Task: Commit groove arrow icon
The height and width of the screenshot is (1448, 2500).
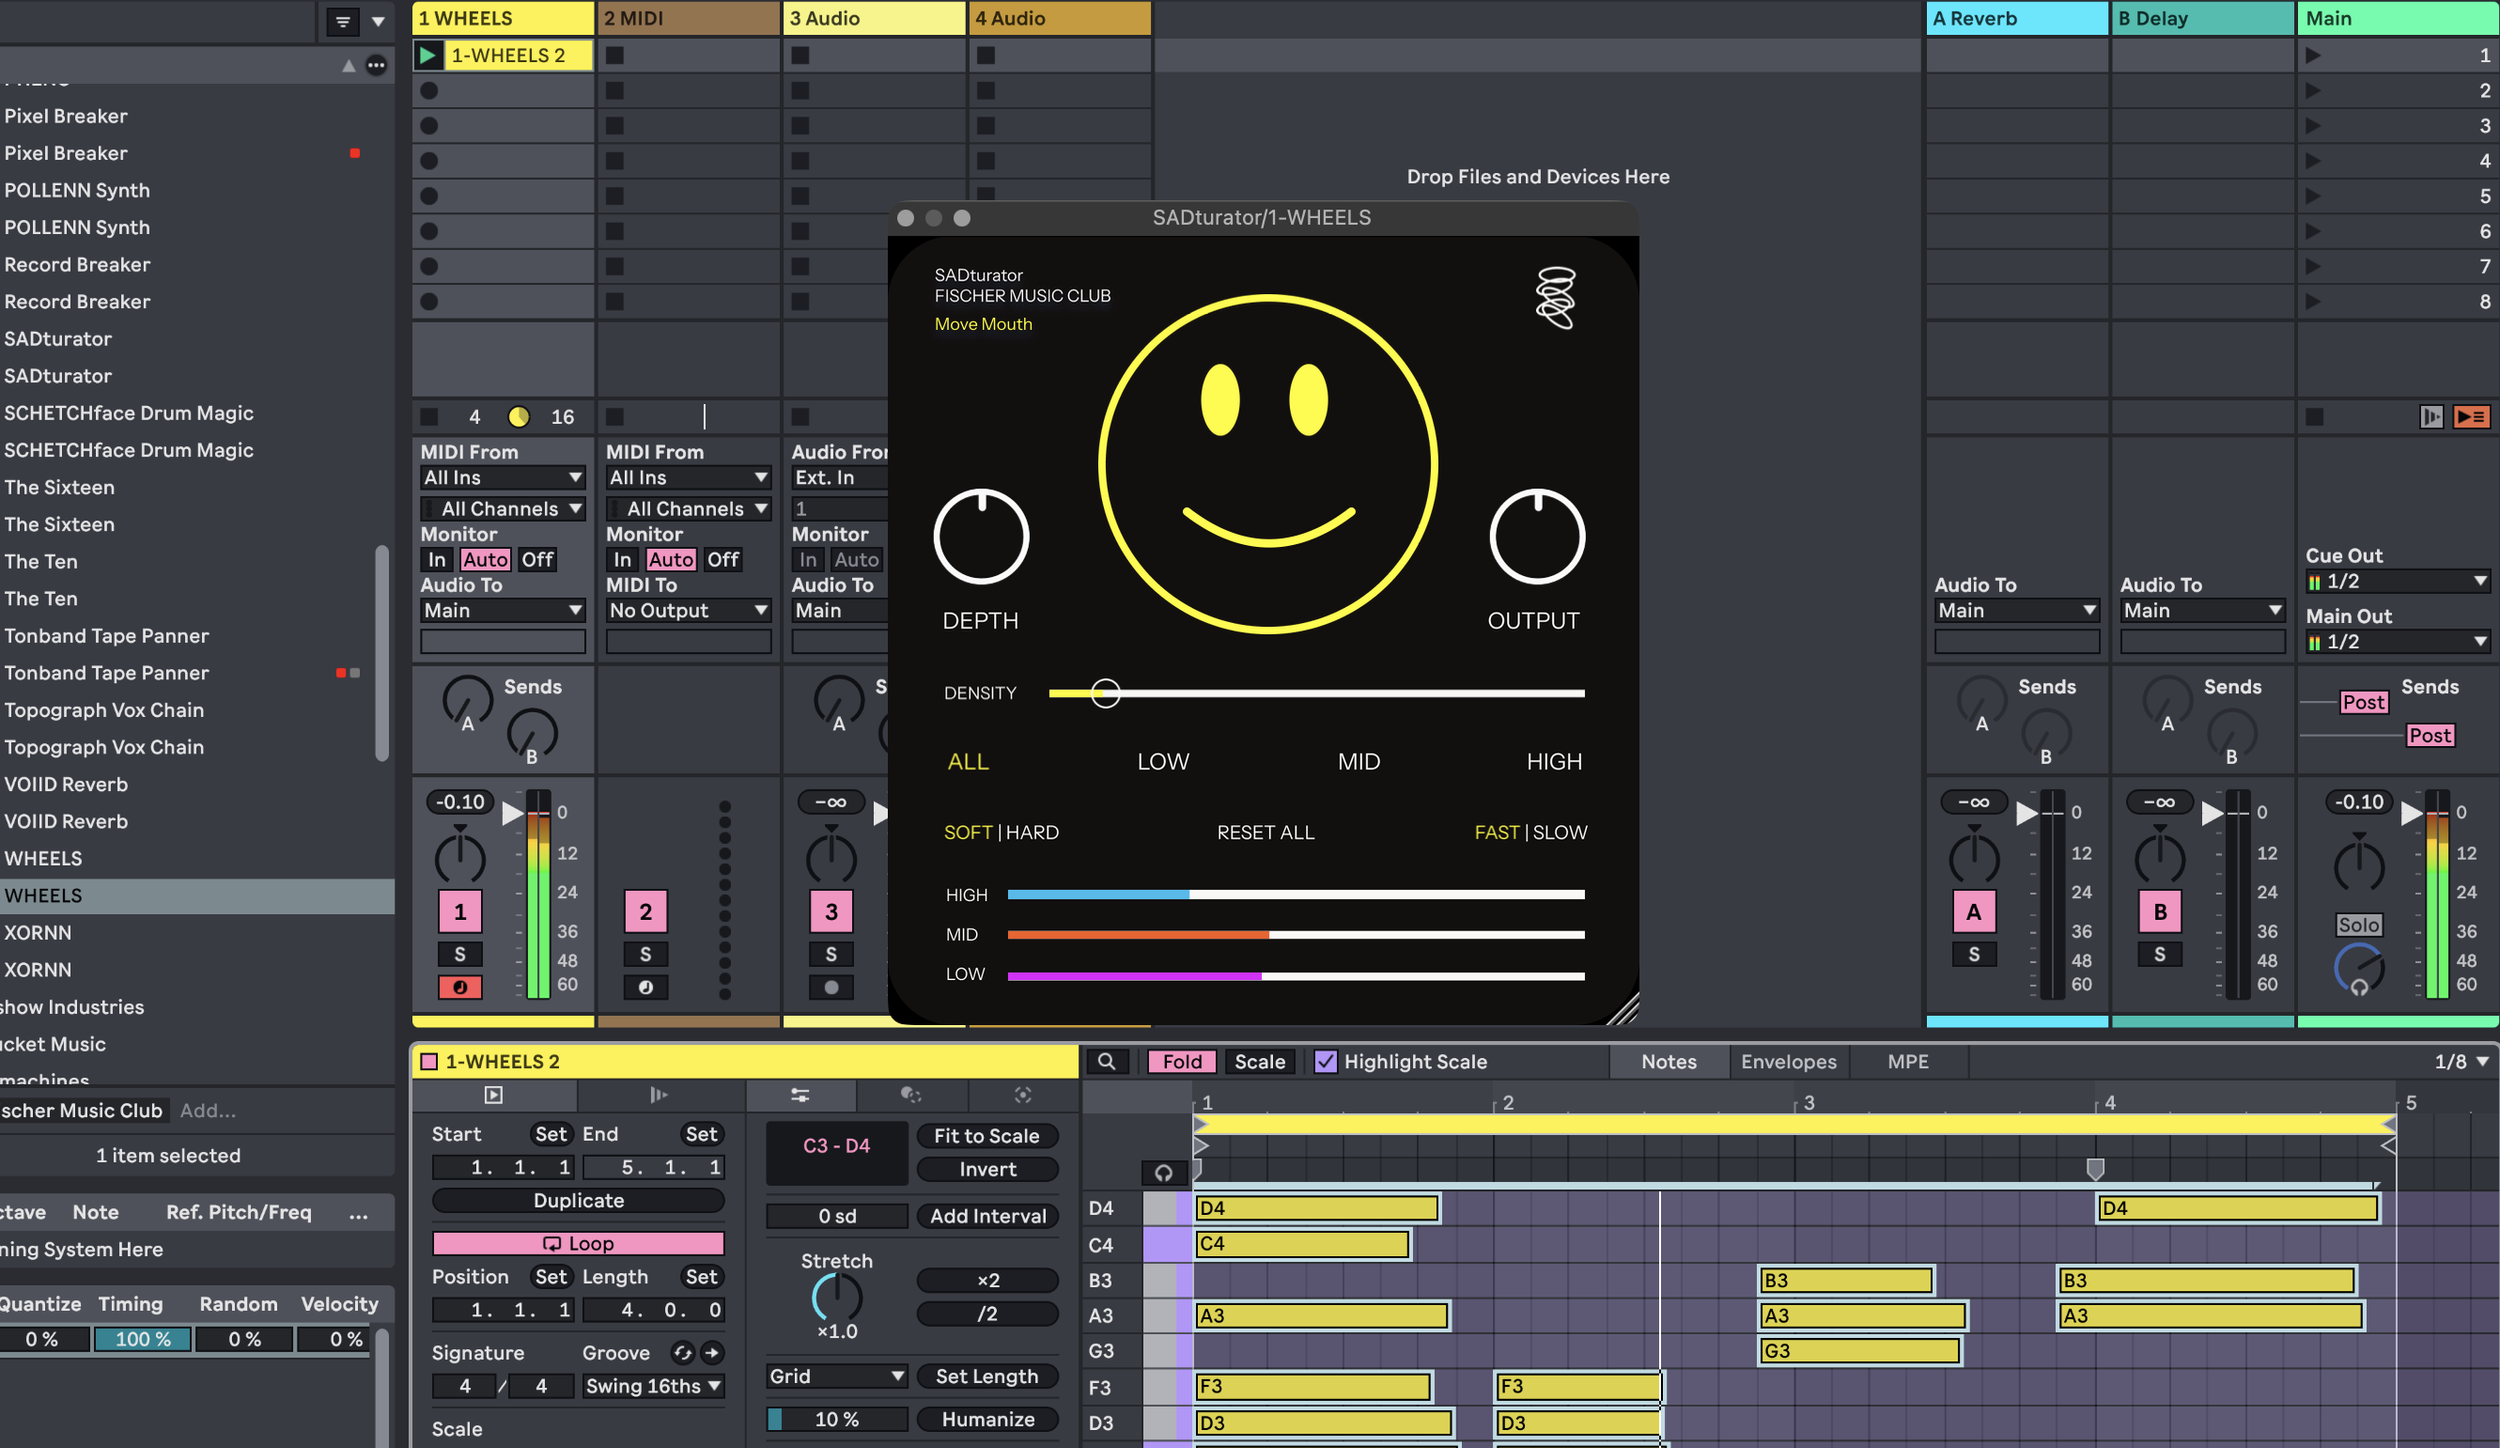Action: click(x=712, y=1352)
